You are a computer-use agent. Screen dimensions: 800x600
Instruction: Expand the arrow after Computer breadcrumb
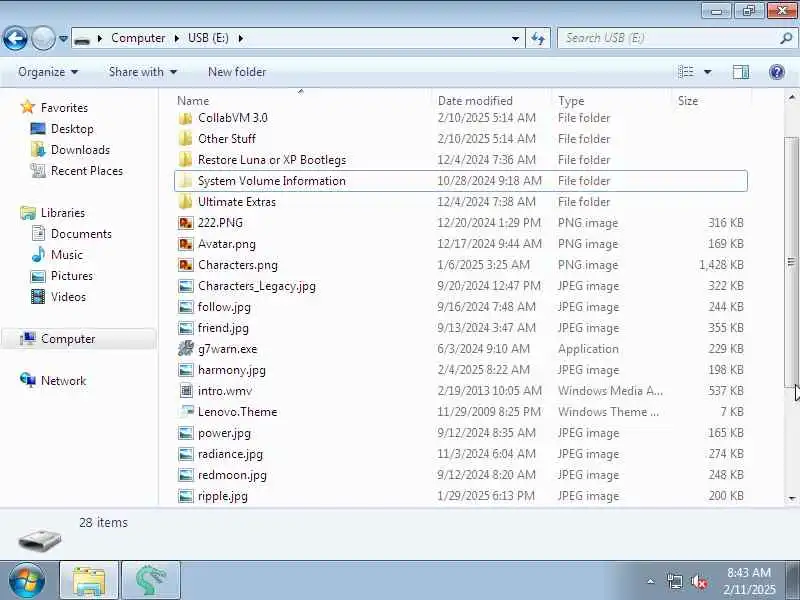pyautogui.click(x=177, y=38)
